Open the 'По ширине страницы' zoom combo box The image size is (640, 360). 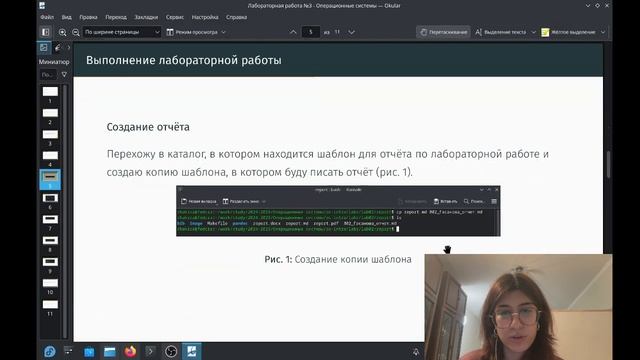point(122,32)
